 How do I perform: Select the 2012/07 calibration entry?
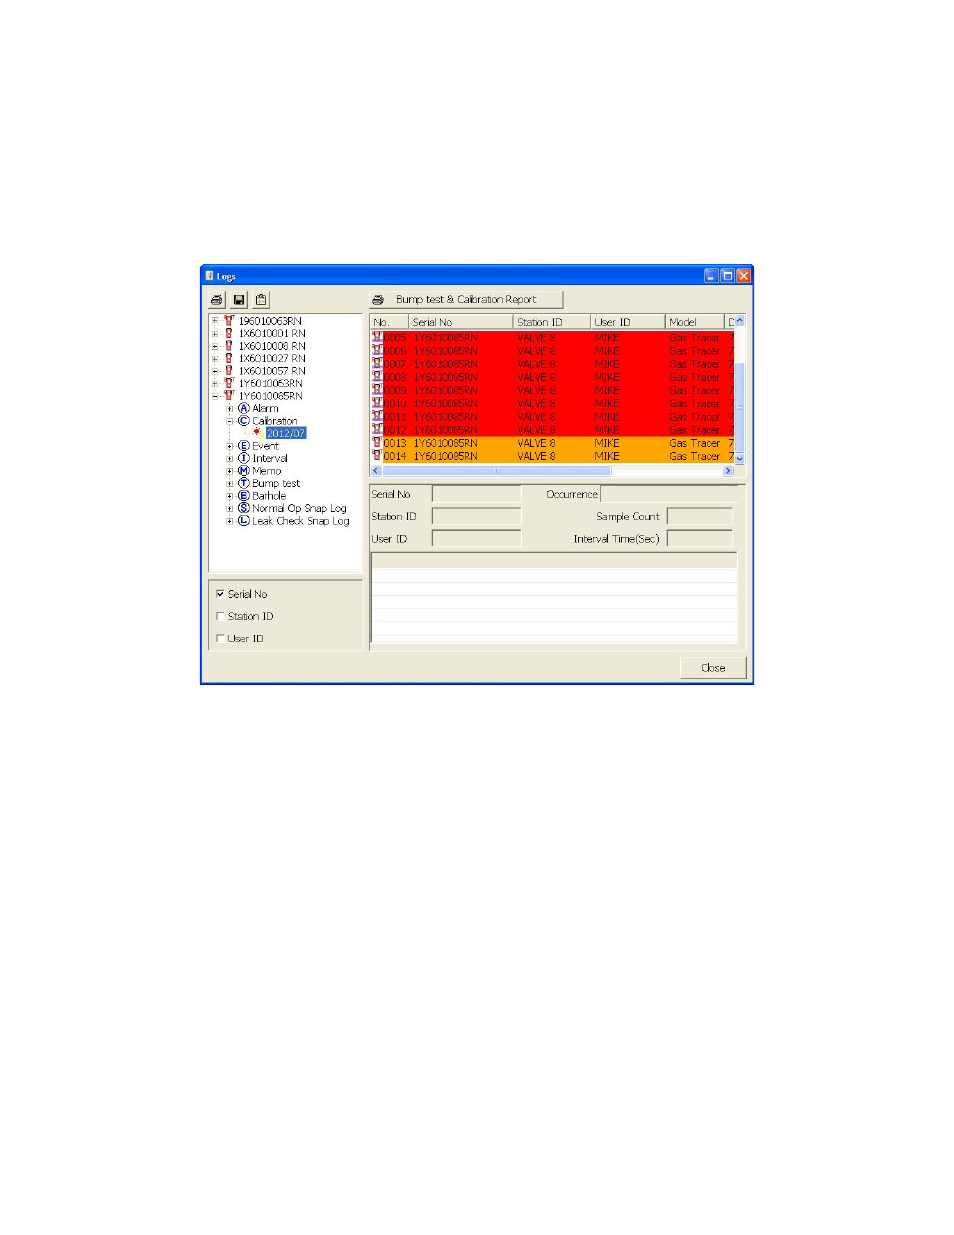point(286,433)
